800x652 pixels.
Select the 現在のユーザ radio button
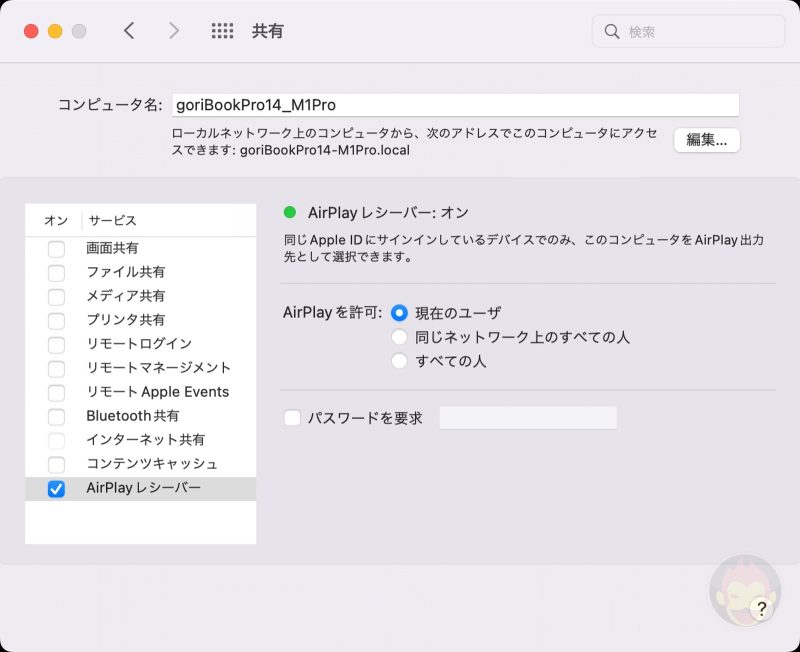pyautogui.click(x=400, y=313)
